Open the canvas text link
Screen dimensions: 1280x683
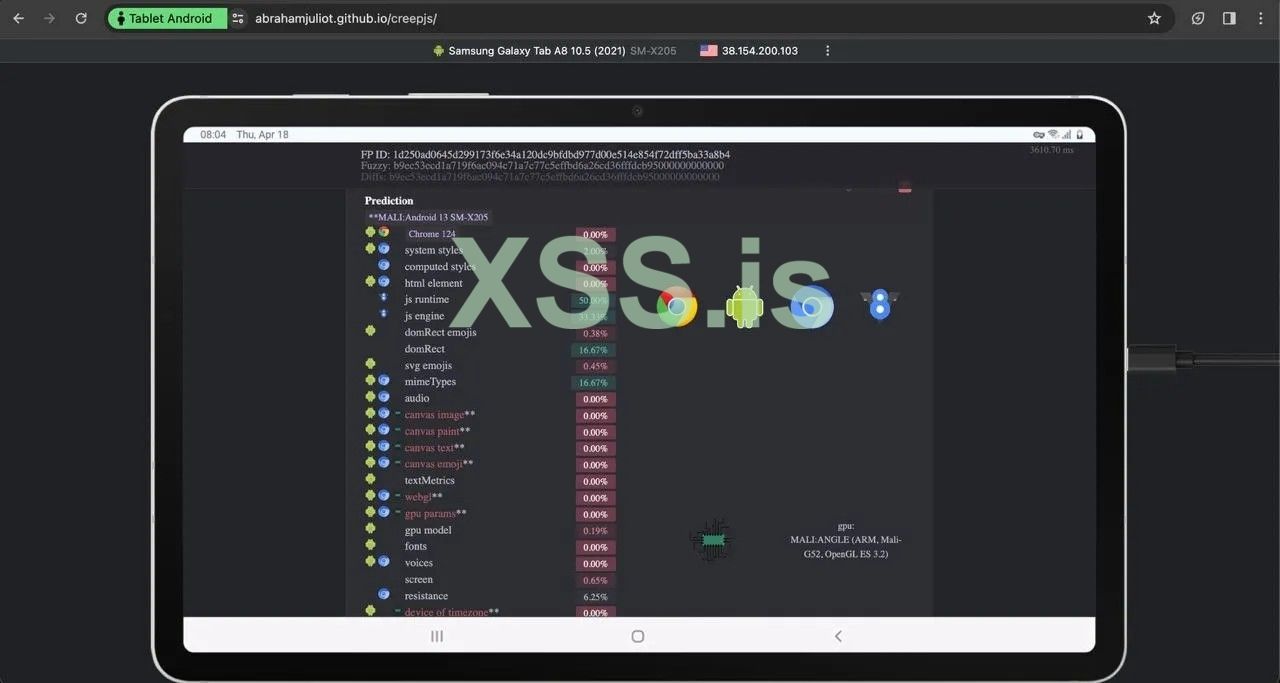[x=429, y=448]
